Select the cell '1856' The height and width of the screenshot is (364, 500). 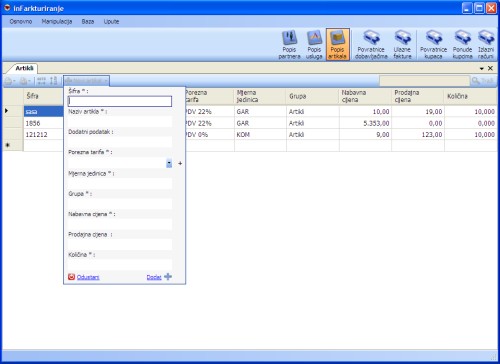43,123
